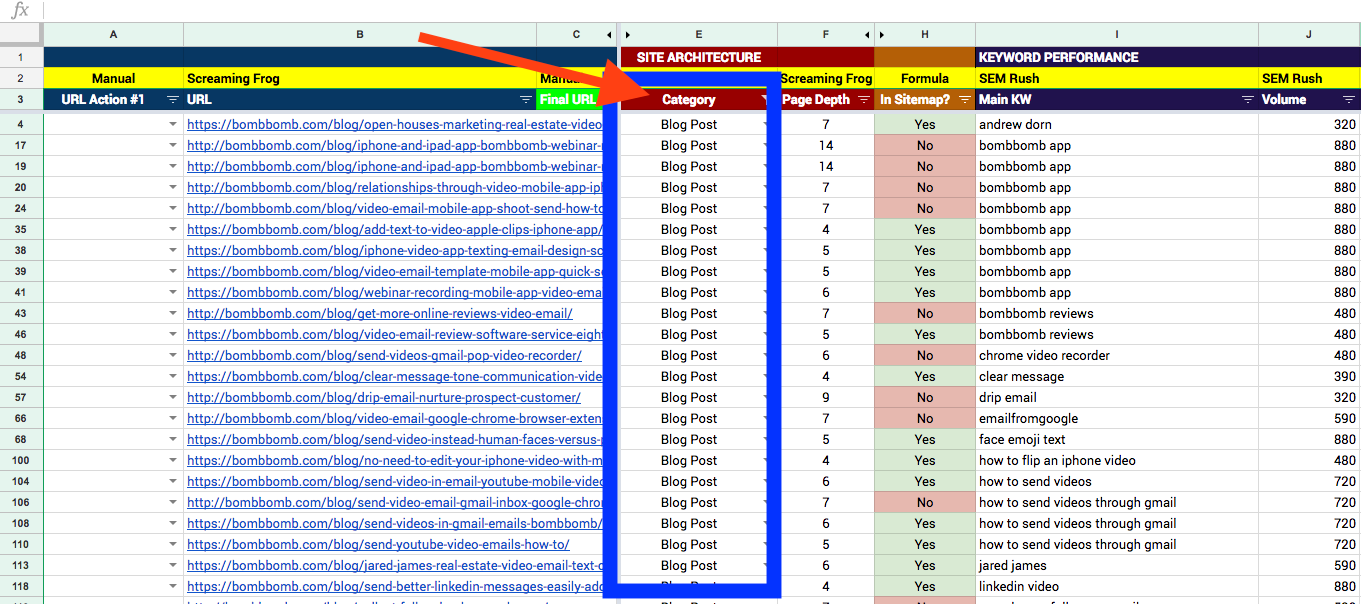Viewport: 1361px width, 604px height.
Task: Click the formula bar input field
Action: click(700, 10)
